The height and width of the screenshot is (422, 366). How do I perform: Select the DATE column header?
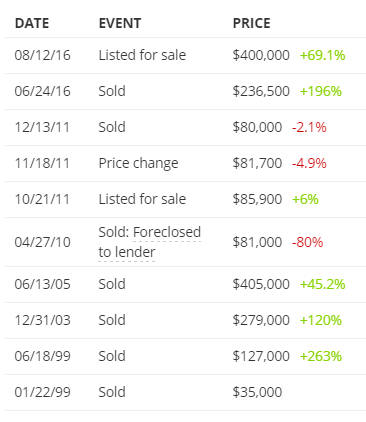(x=32, y=23)
